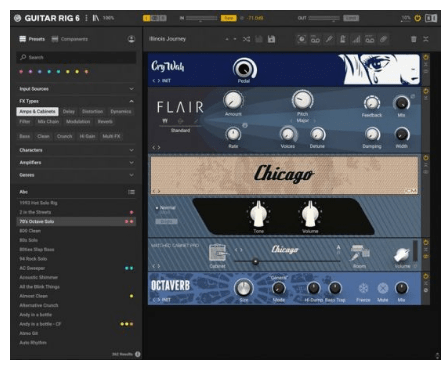Click the square target icon left of tape deck
This screenshot has height=365, width=447.
[x=301, y=39]
